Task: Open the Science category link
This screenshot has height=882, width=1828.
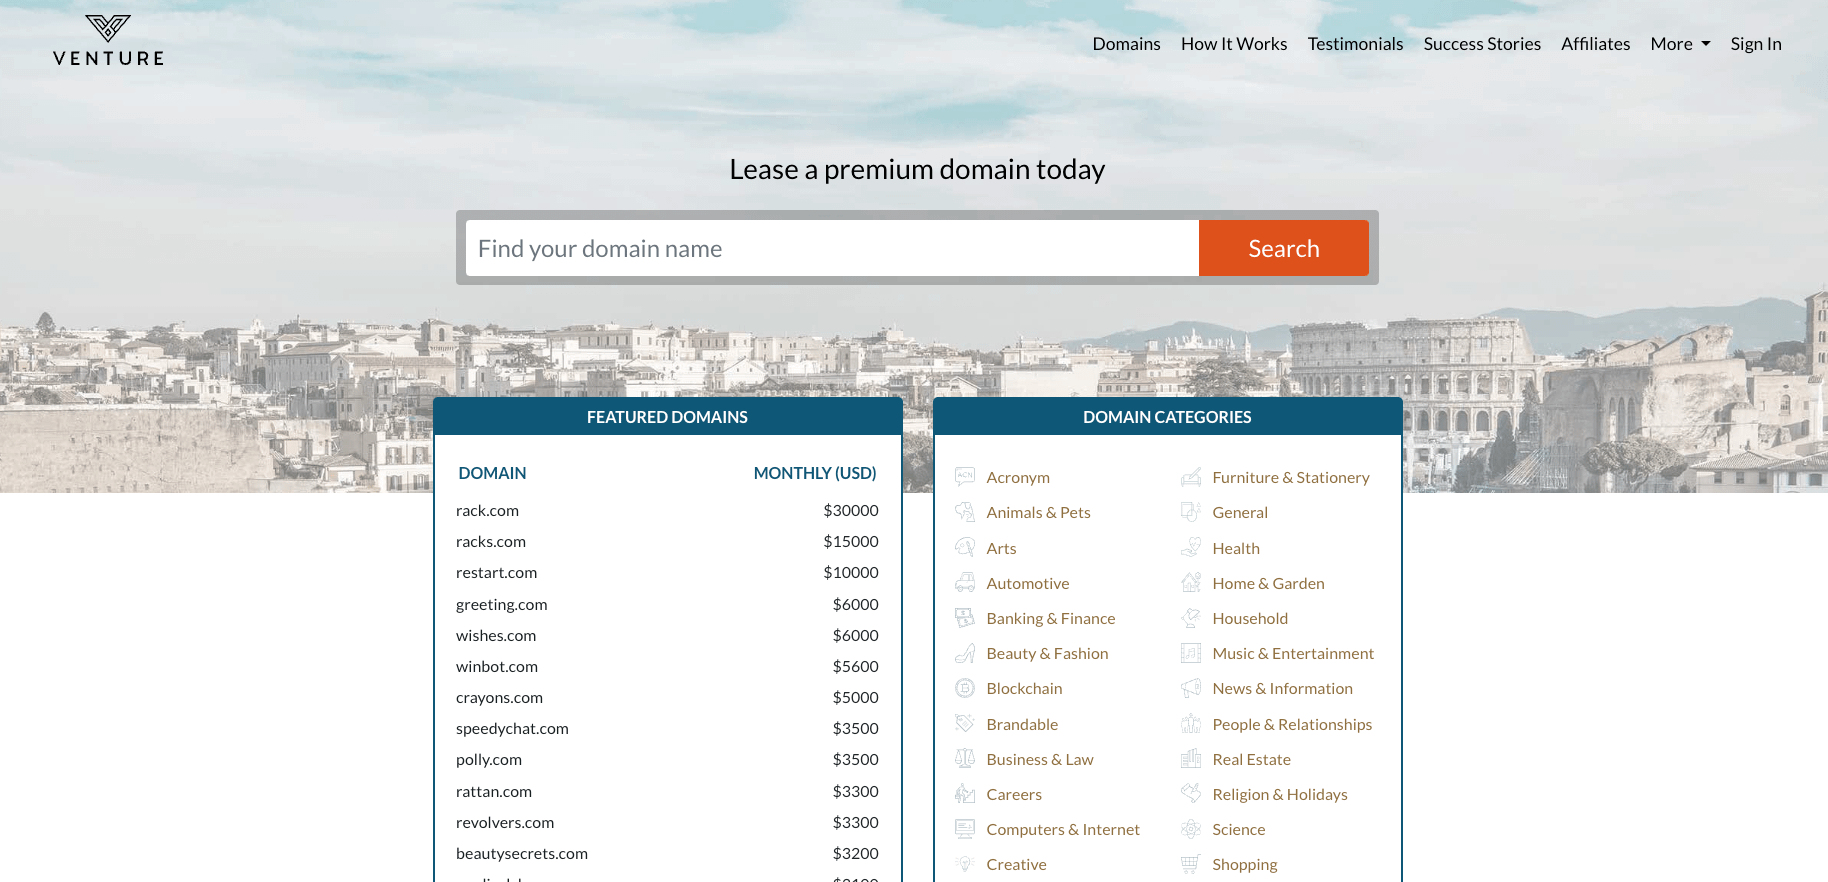Action: (x=1238, y=829)
